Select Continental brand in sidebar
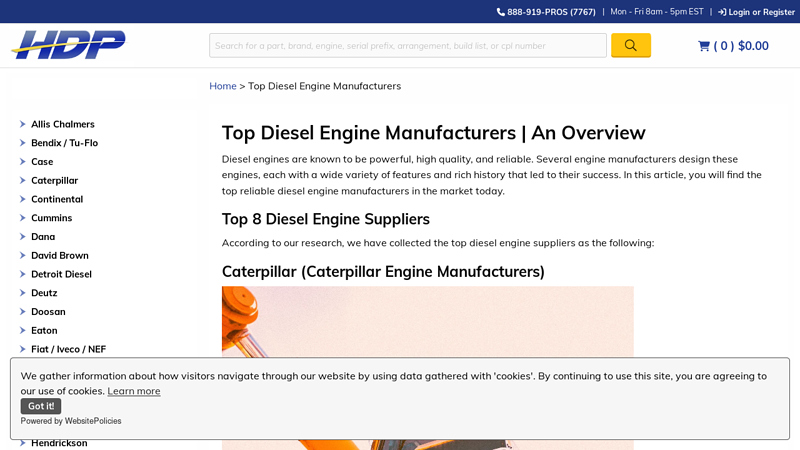Image resolution: width=800 pixels, height=450 pixels. (57, 199)
